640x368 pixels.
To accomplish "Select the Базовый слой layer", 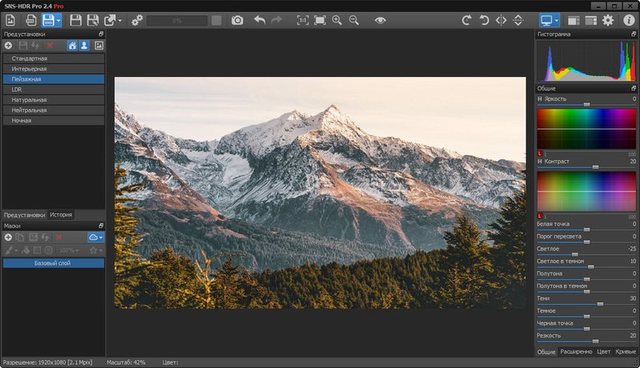I will click(x=53, y=263).
